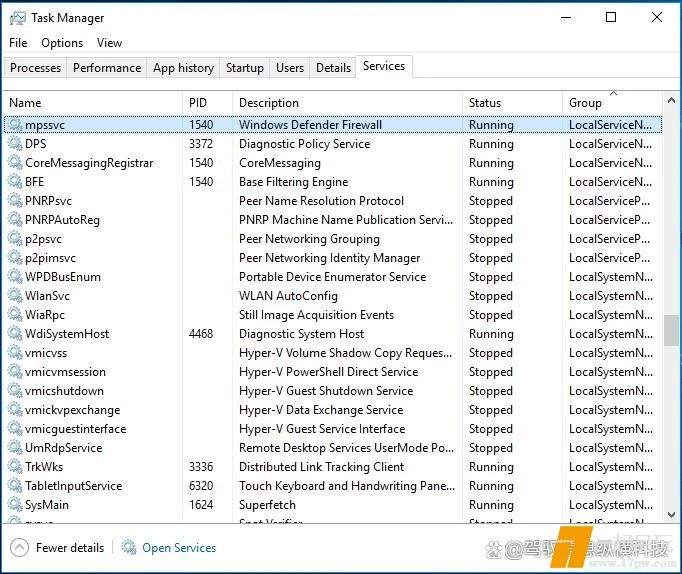Click the Superfetch description text

267,505
